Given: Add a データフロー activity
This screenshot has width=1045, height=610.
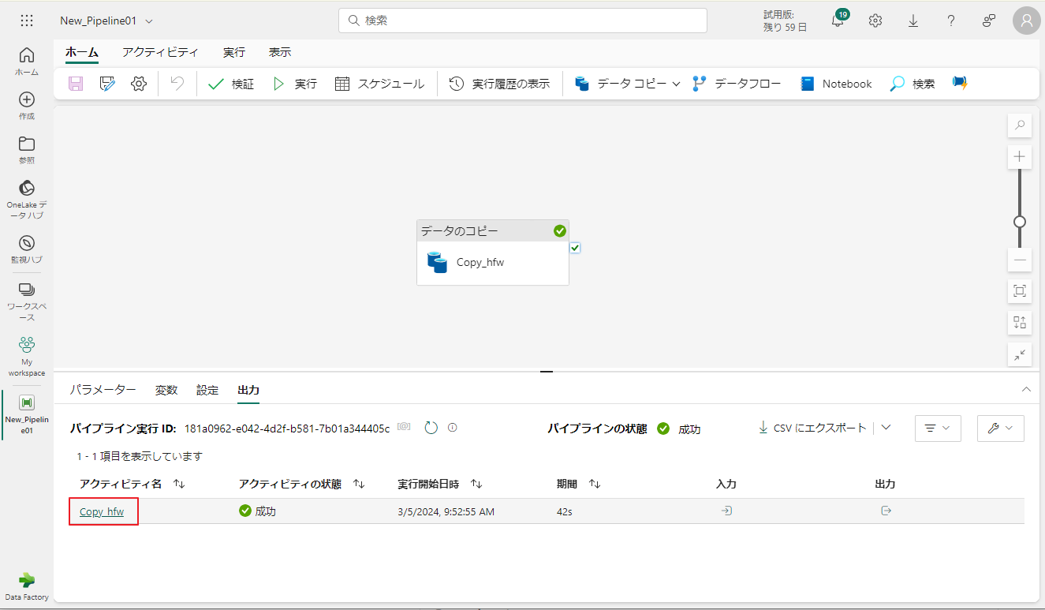Looking at the screenshot, I should tap(736, 83).
